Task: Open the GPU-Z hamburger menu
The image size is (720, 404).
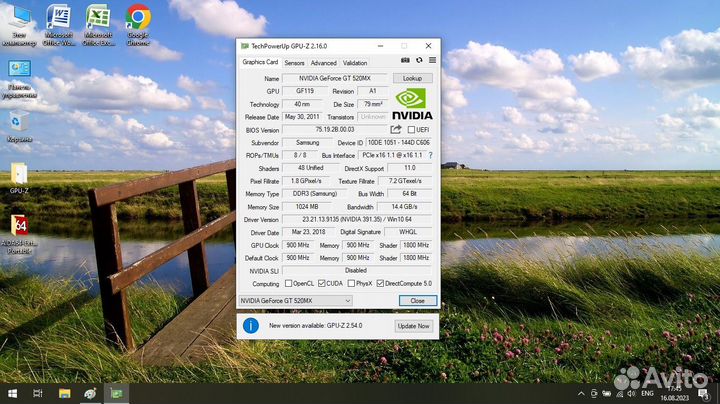Action: click(433, 60)
